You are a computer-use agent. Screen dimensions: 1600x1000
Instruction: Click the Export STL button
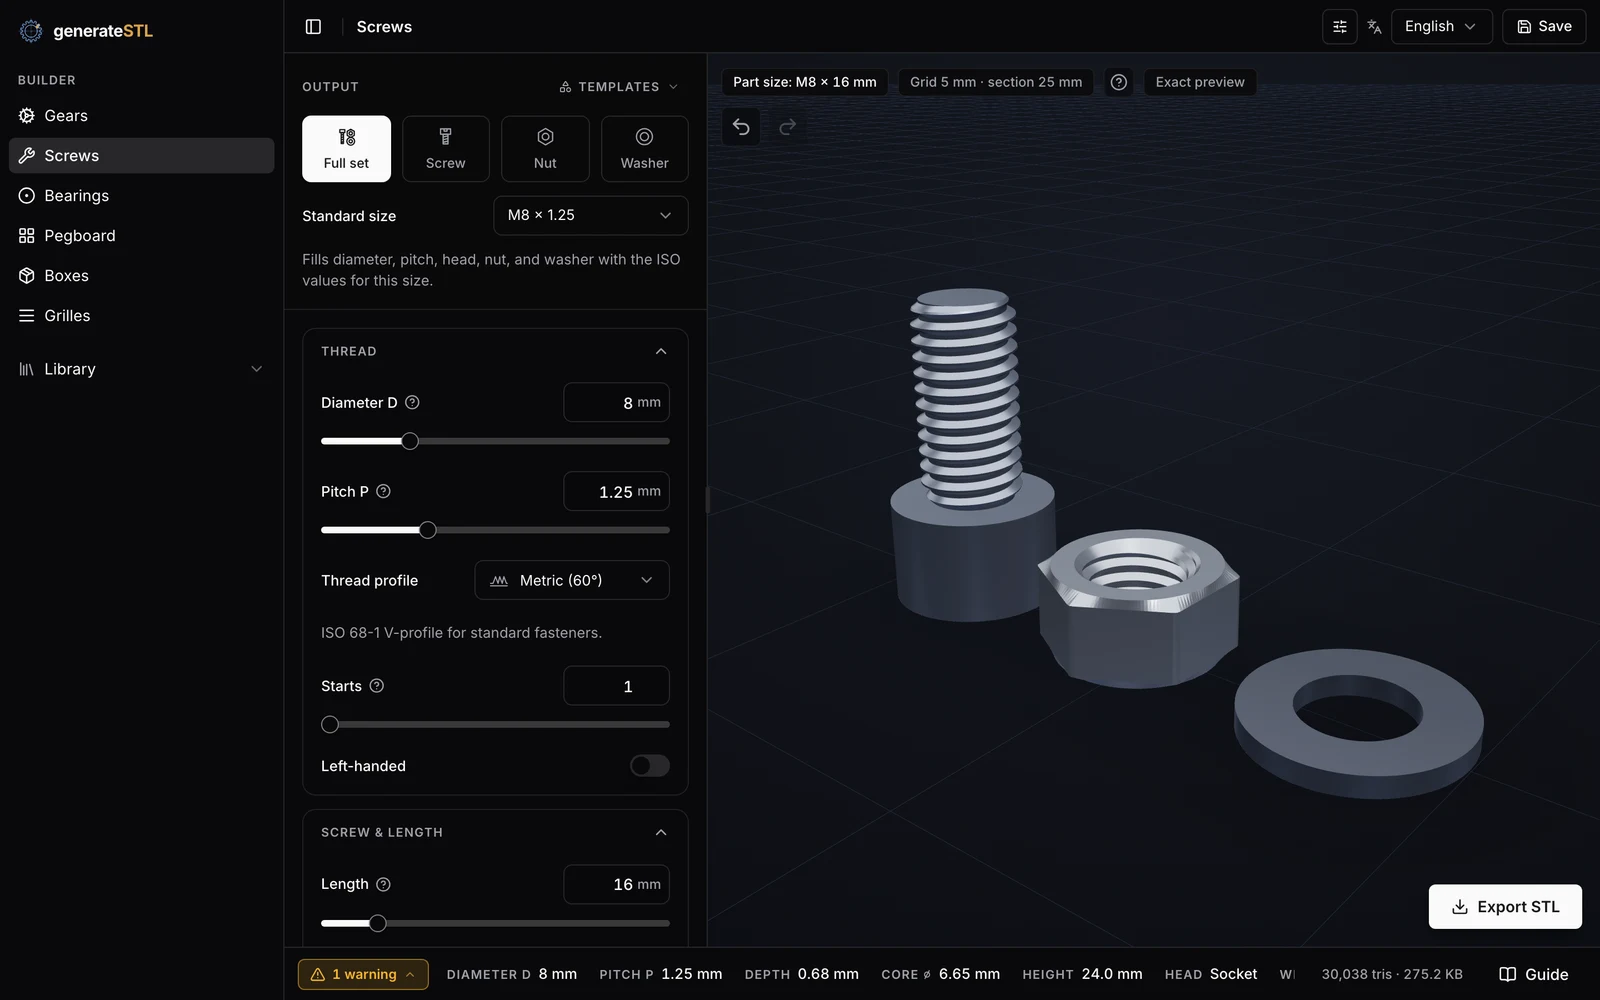click(x=1505, y=907)
